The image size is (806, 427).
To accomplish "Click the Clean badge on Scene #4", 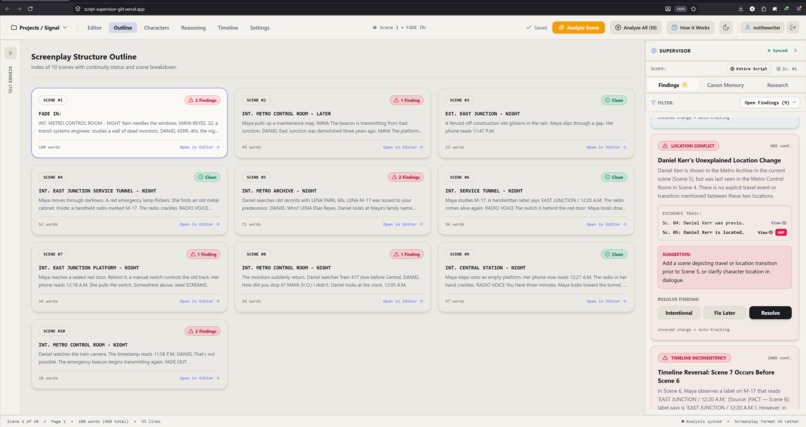I will pyautogui.click(x=207, y=177).
